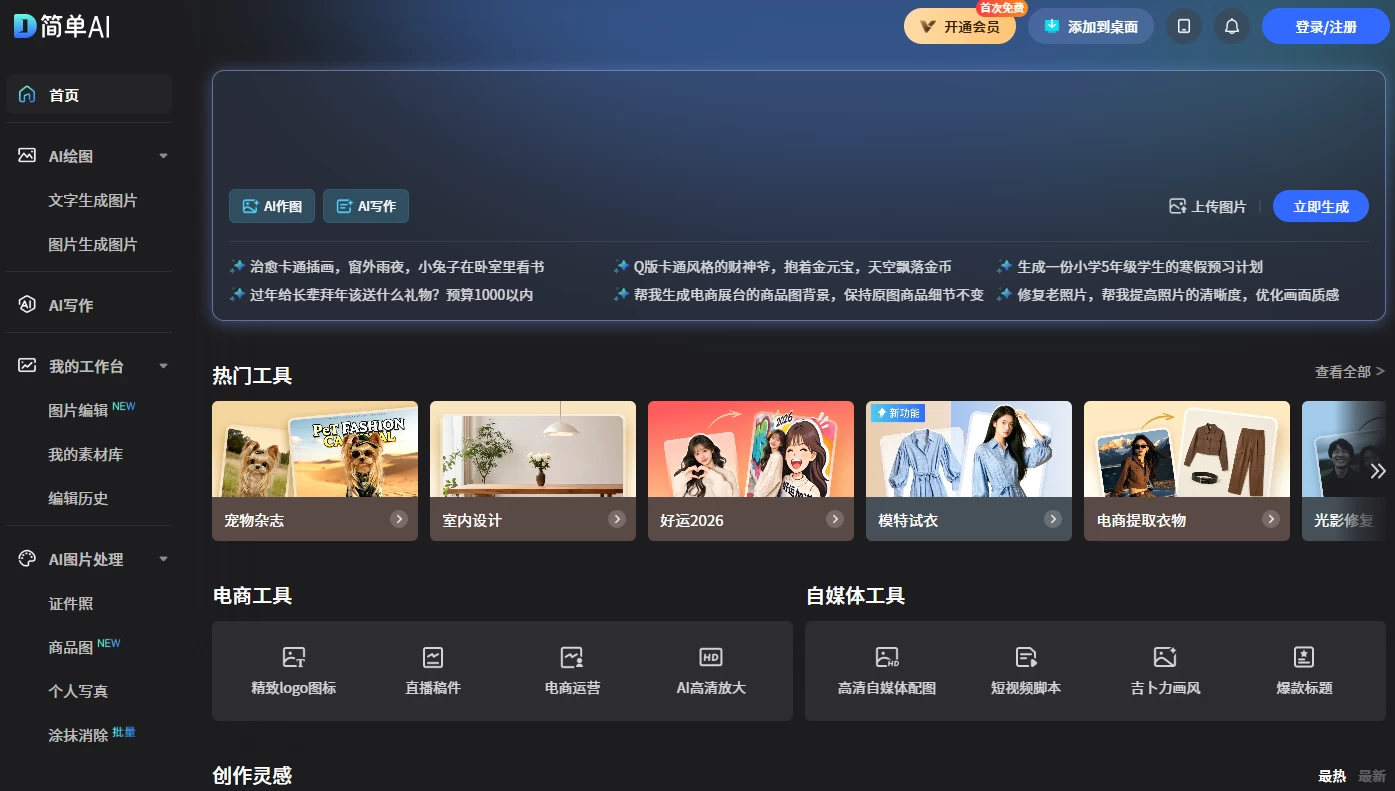1395x791 pixels.
Task: Switch to AI写作 mode
Action: pyautogui.click(x=366, y=206)
